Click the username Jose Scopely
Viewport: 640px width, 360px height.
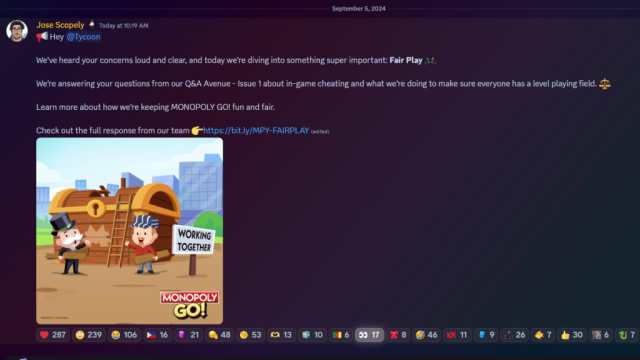pyautogui.click(x=60, y=25)
